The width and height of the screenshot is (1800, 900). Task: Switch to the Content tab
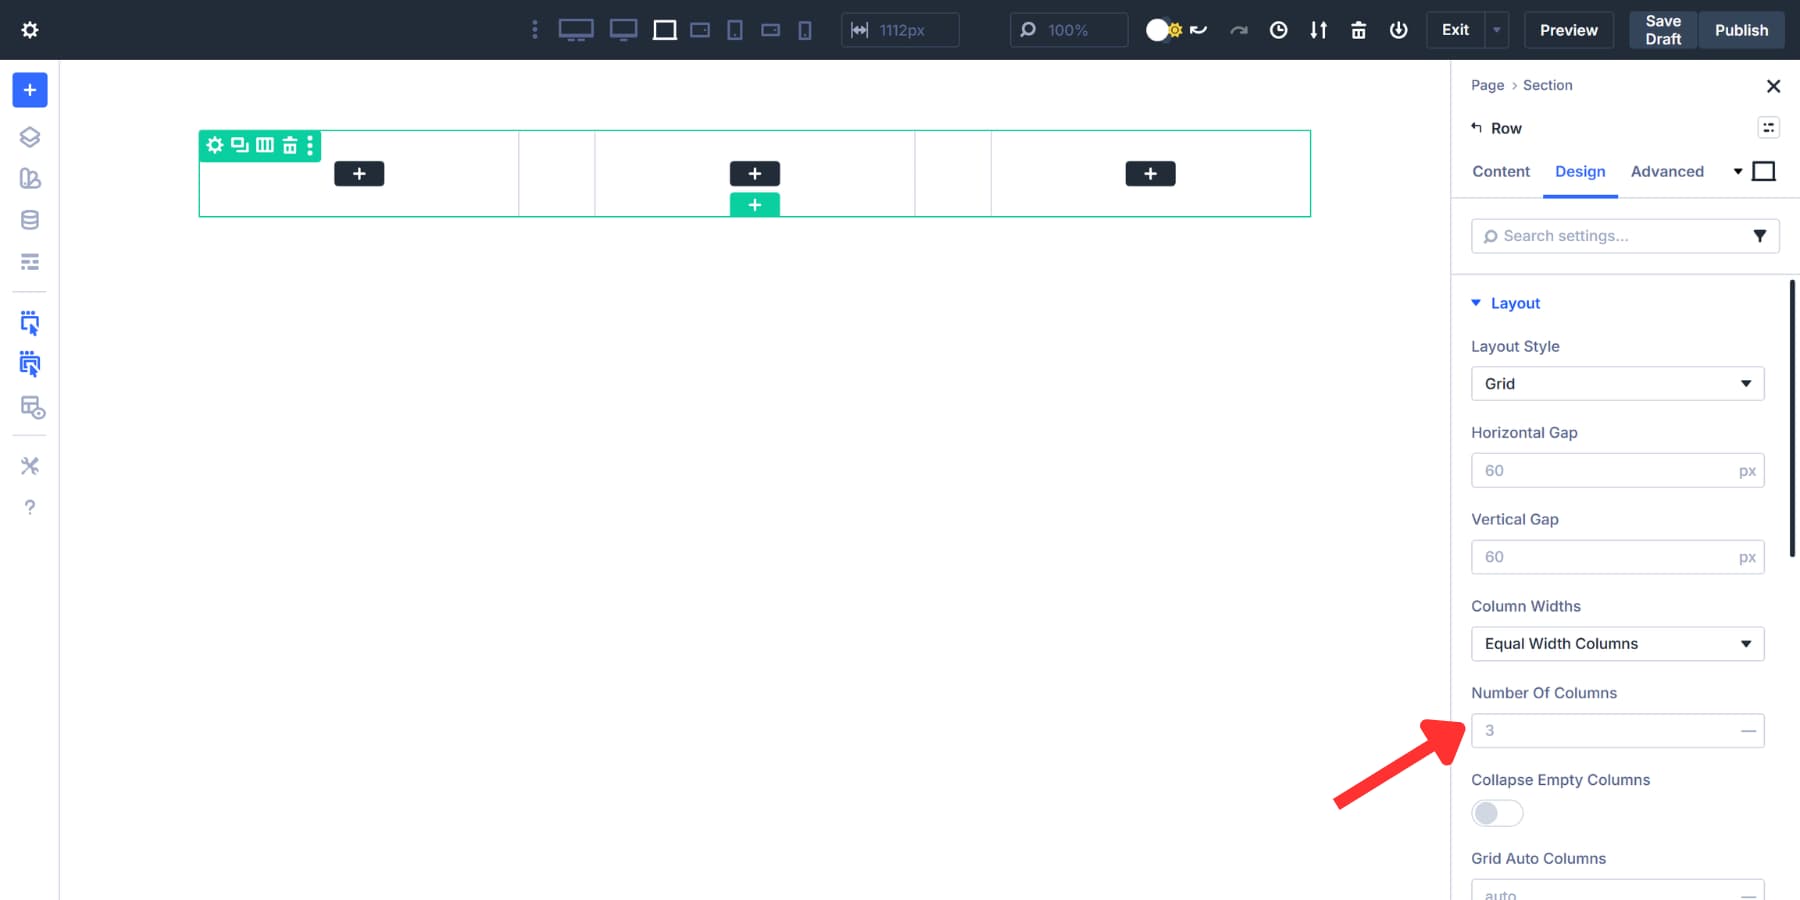1500,171
